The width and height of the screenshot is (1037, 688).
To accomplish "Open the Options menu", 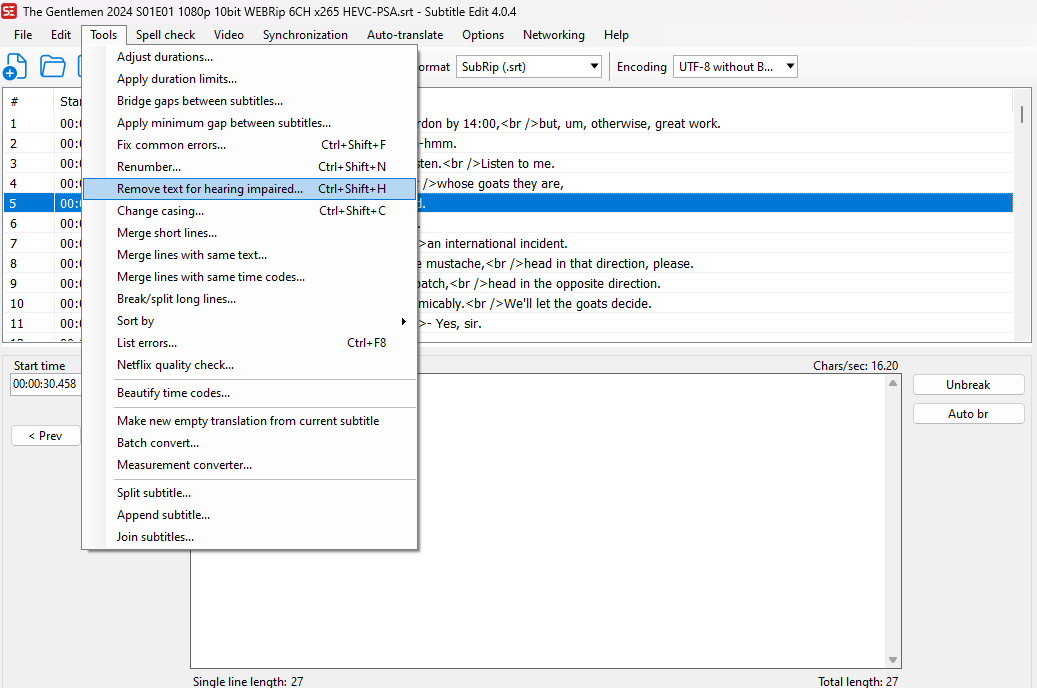I will click(x=483, y=35).
